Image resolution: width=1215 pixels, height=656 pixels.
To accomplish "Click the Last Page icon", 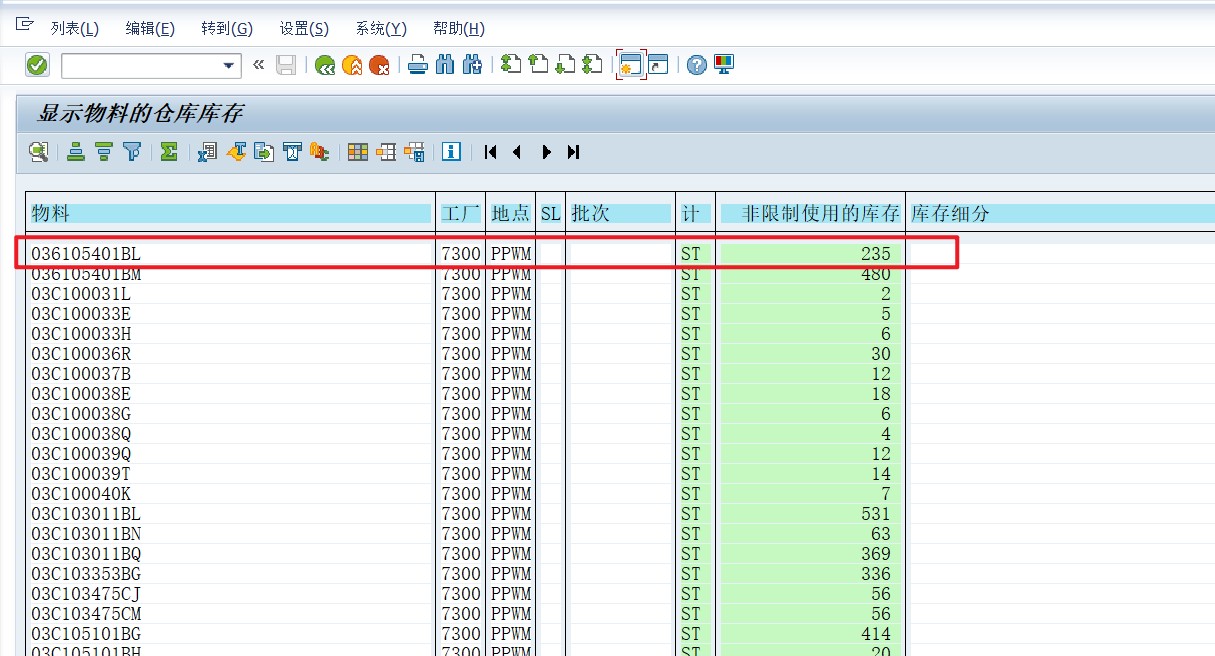I will point(592,65).
